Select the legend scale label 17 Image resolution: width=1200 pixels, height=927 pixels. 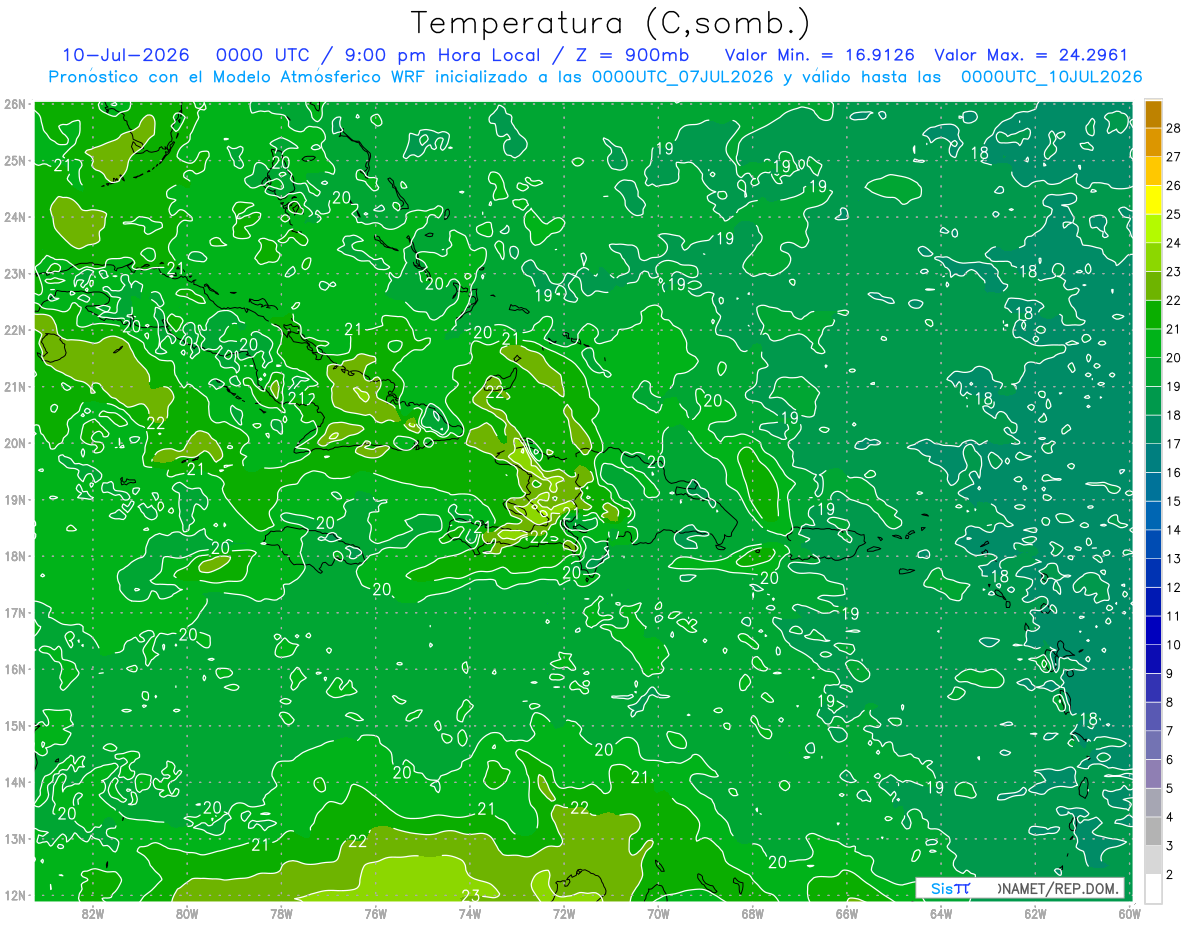1174,443
